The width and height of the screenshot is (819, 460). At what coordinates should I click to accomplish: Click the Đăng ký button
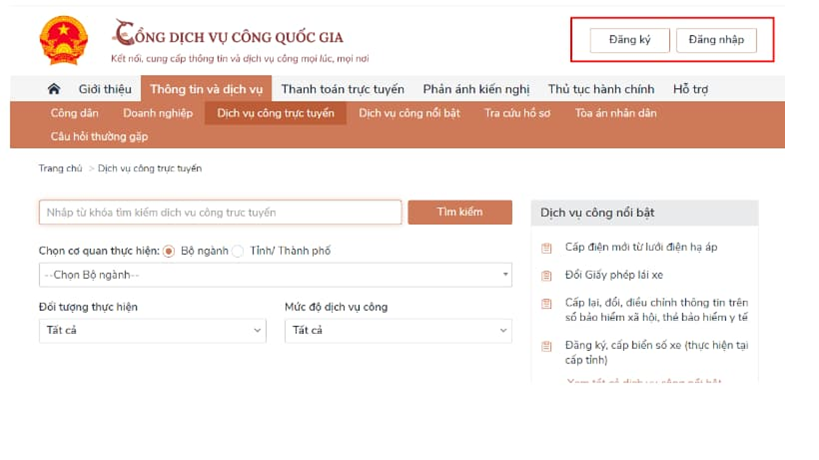(630, 40)
